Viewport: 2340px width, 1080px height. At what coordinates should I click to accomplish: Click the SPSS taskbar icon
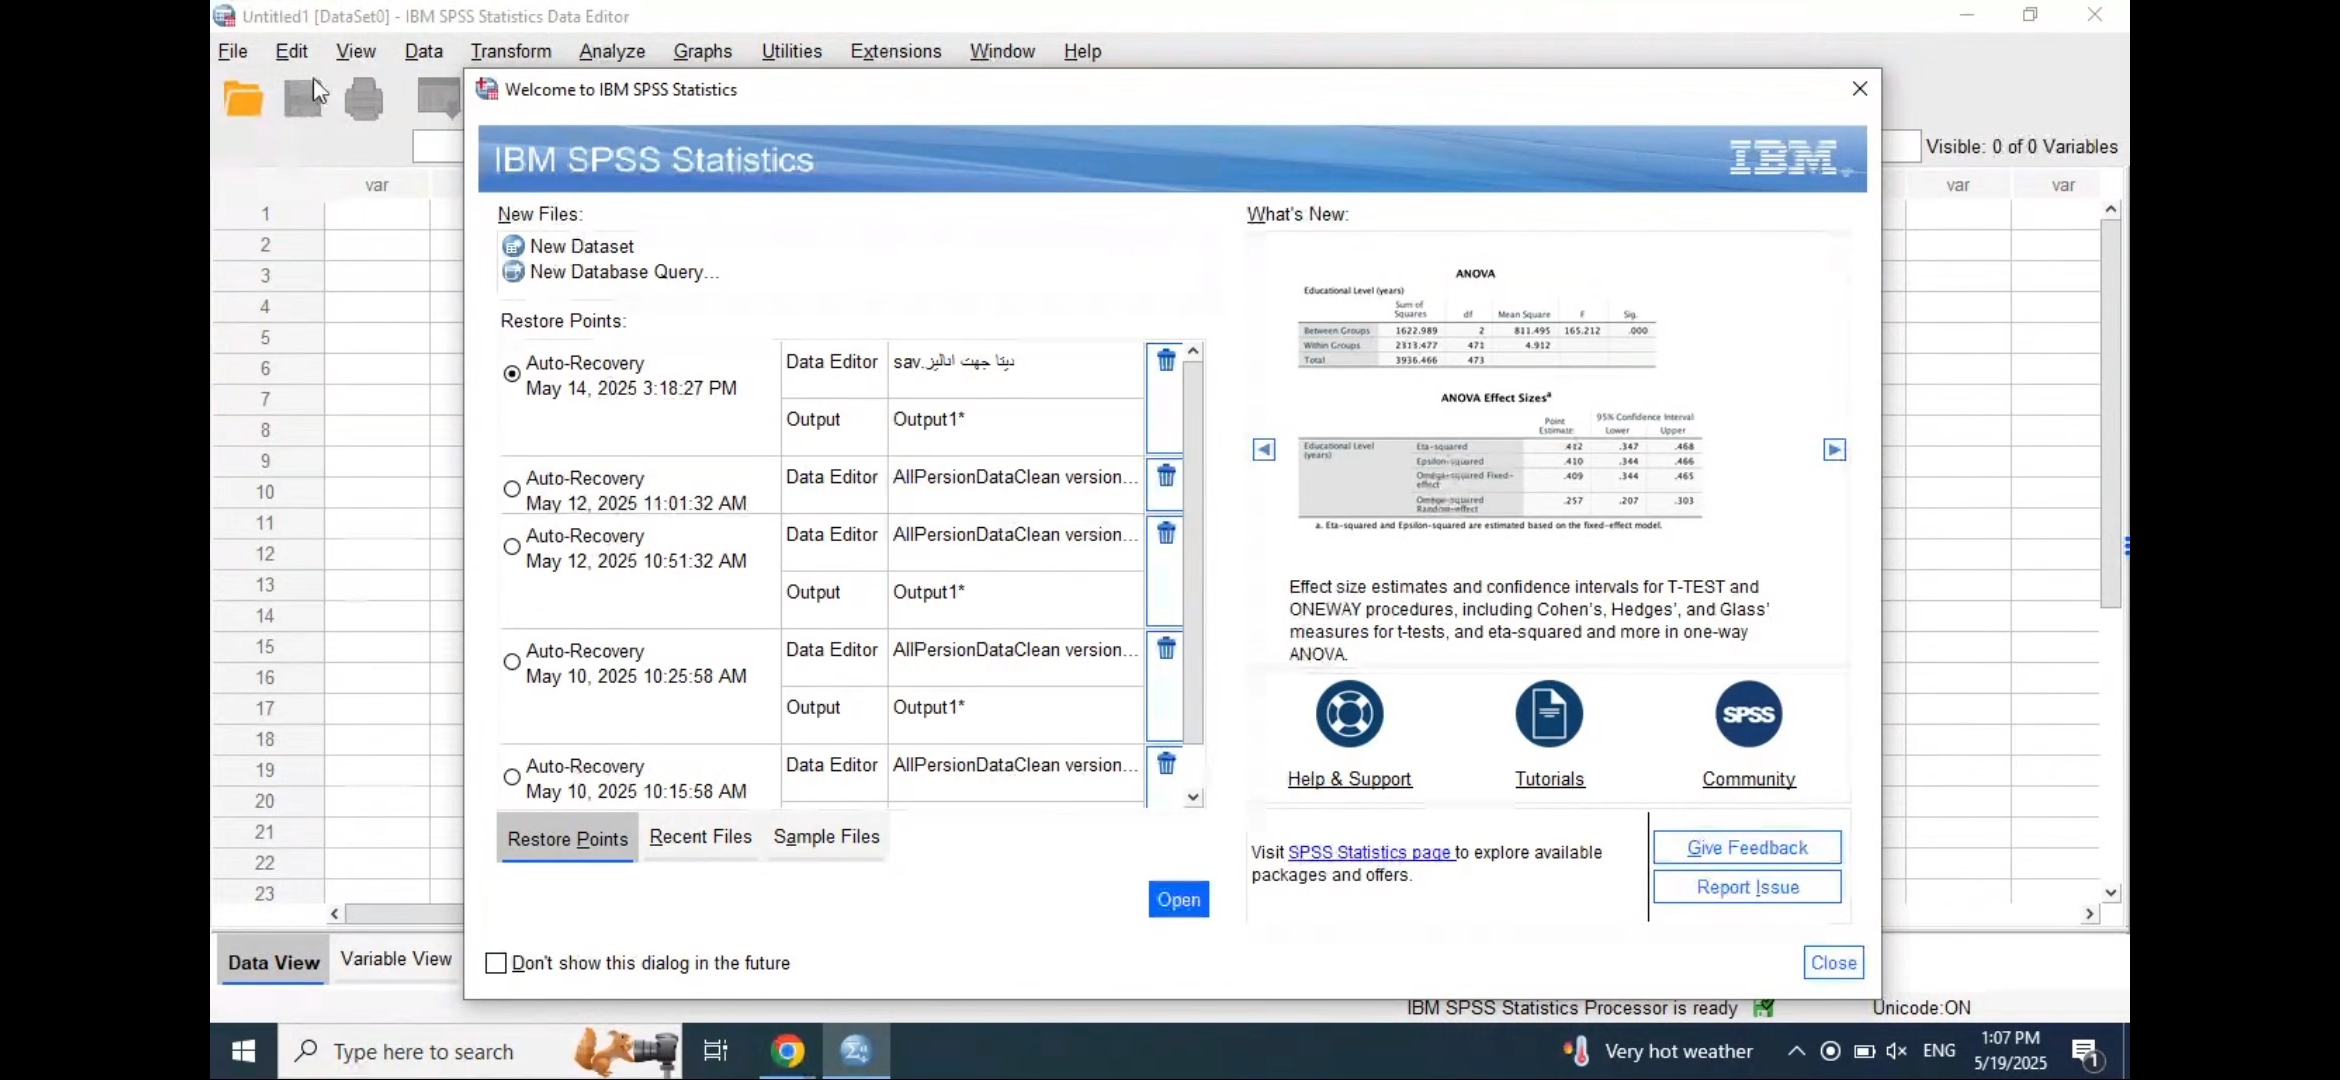pyautogui.click(x=856, y=1051)
